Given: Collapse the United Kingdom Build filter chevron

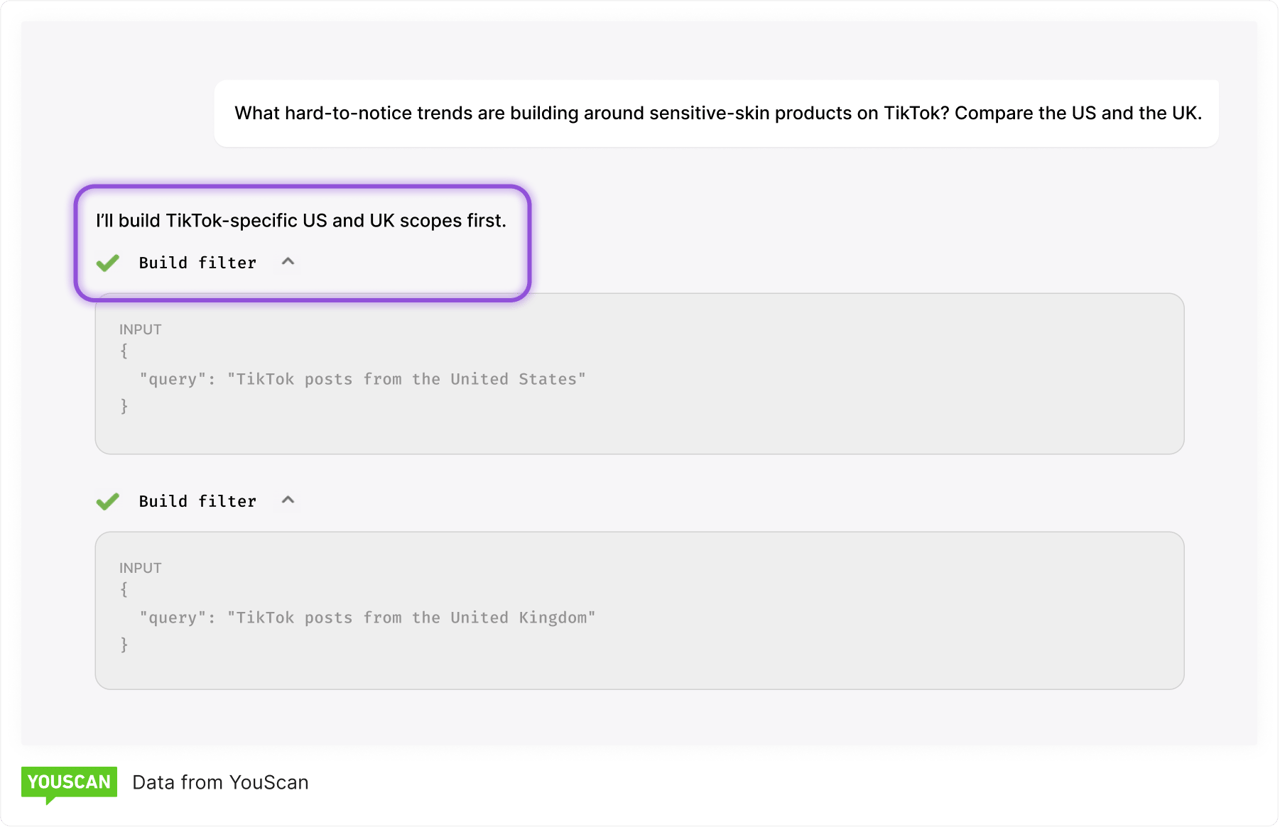Looking at the screenshot, I should pyautogui.click(x=288, y=500).
